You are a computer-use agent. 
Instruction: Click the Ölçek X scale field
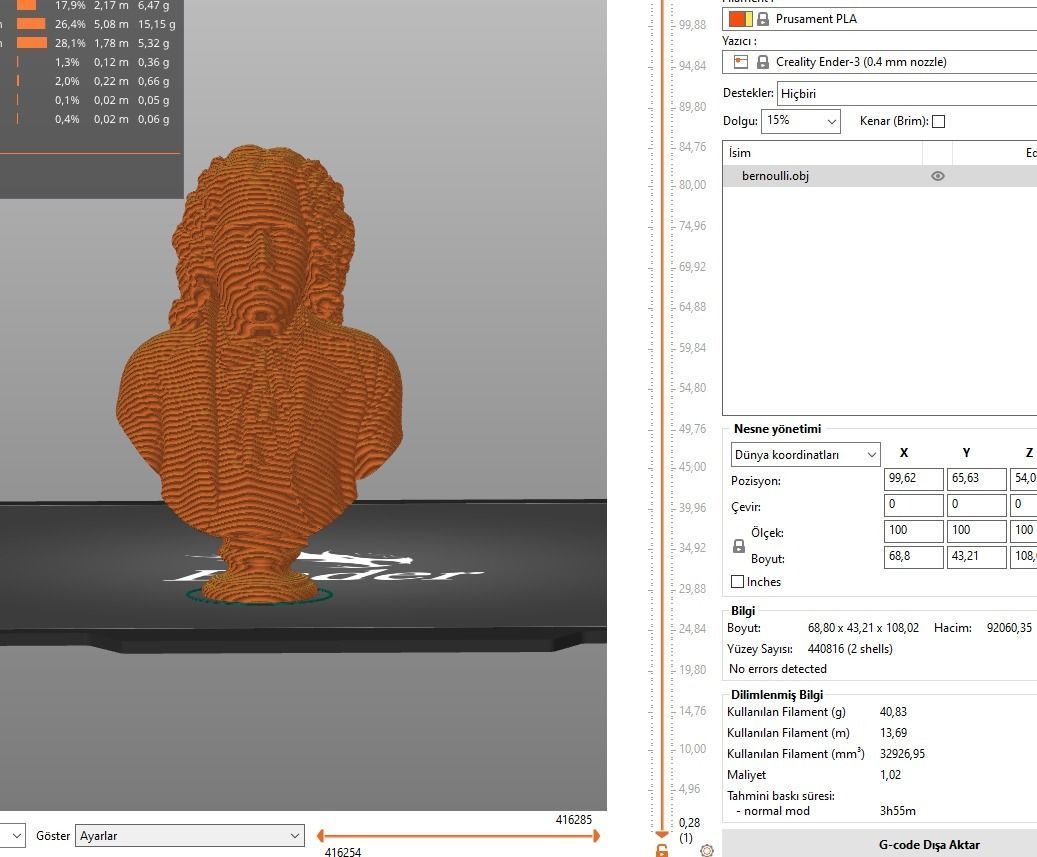point(913,530)
